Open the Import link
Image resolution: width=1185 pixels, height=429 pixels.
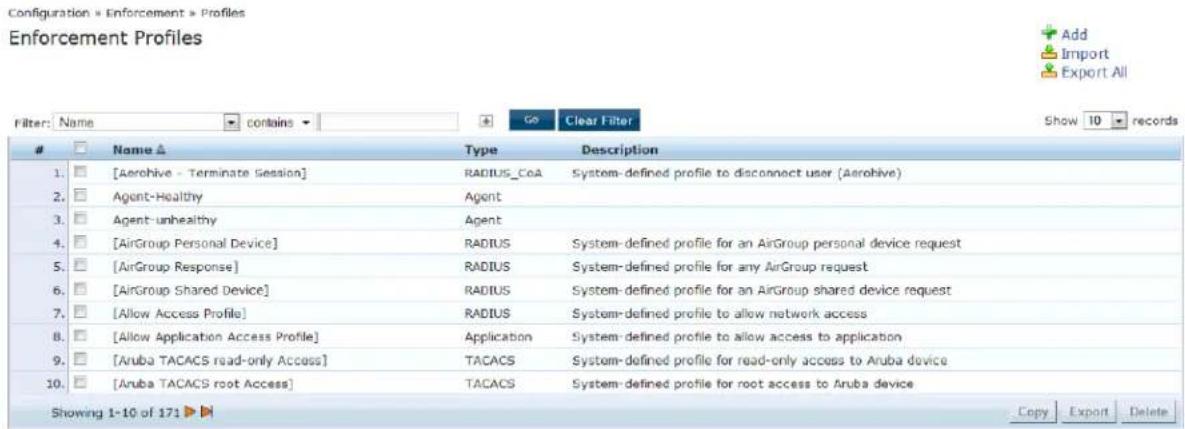1084,54
